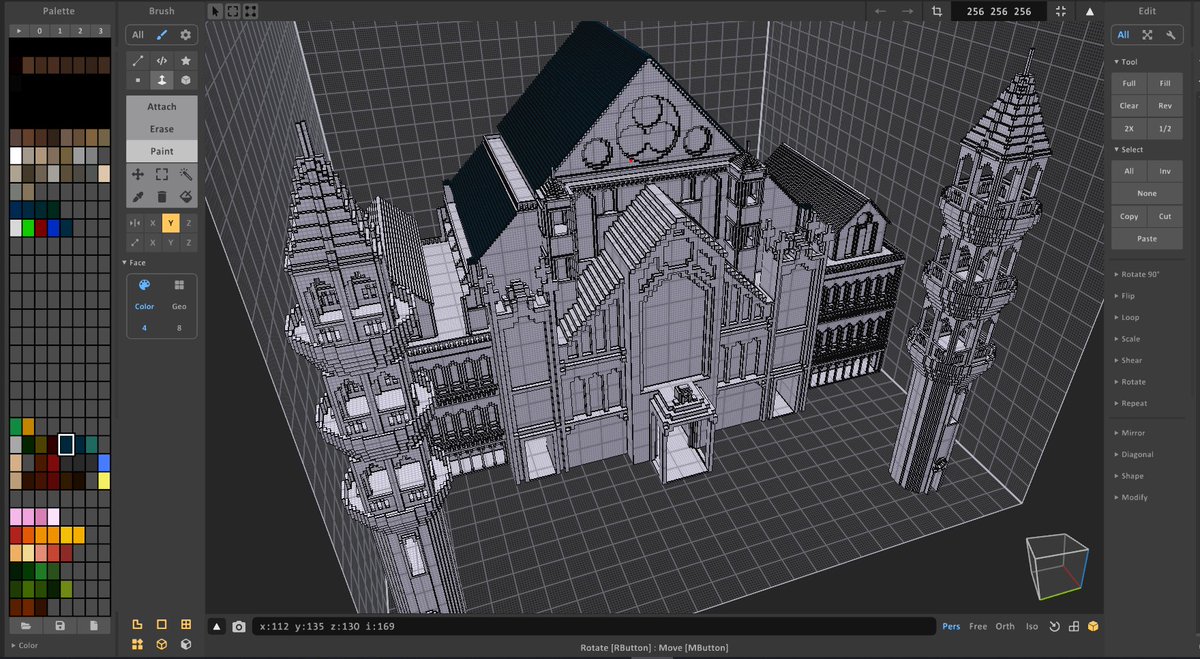Select the center/pattern brush mode icon
Viewport: 1200px width, 659px height.
coord(162,60)
